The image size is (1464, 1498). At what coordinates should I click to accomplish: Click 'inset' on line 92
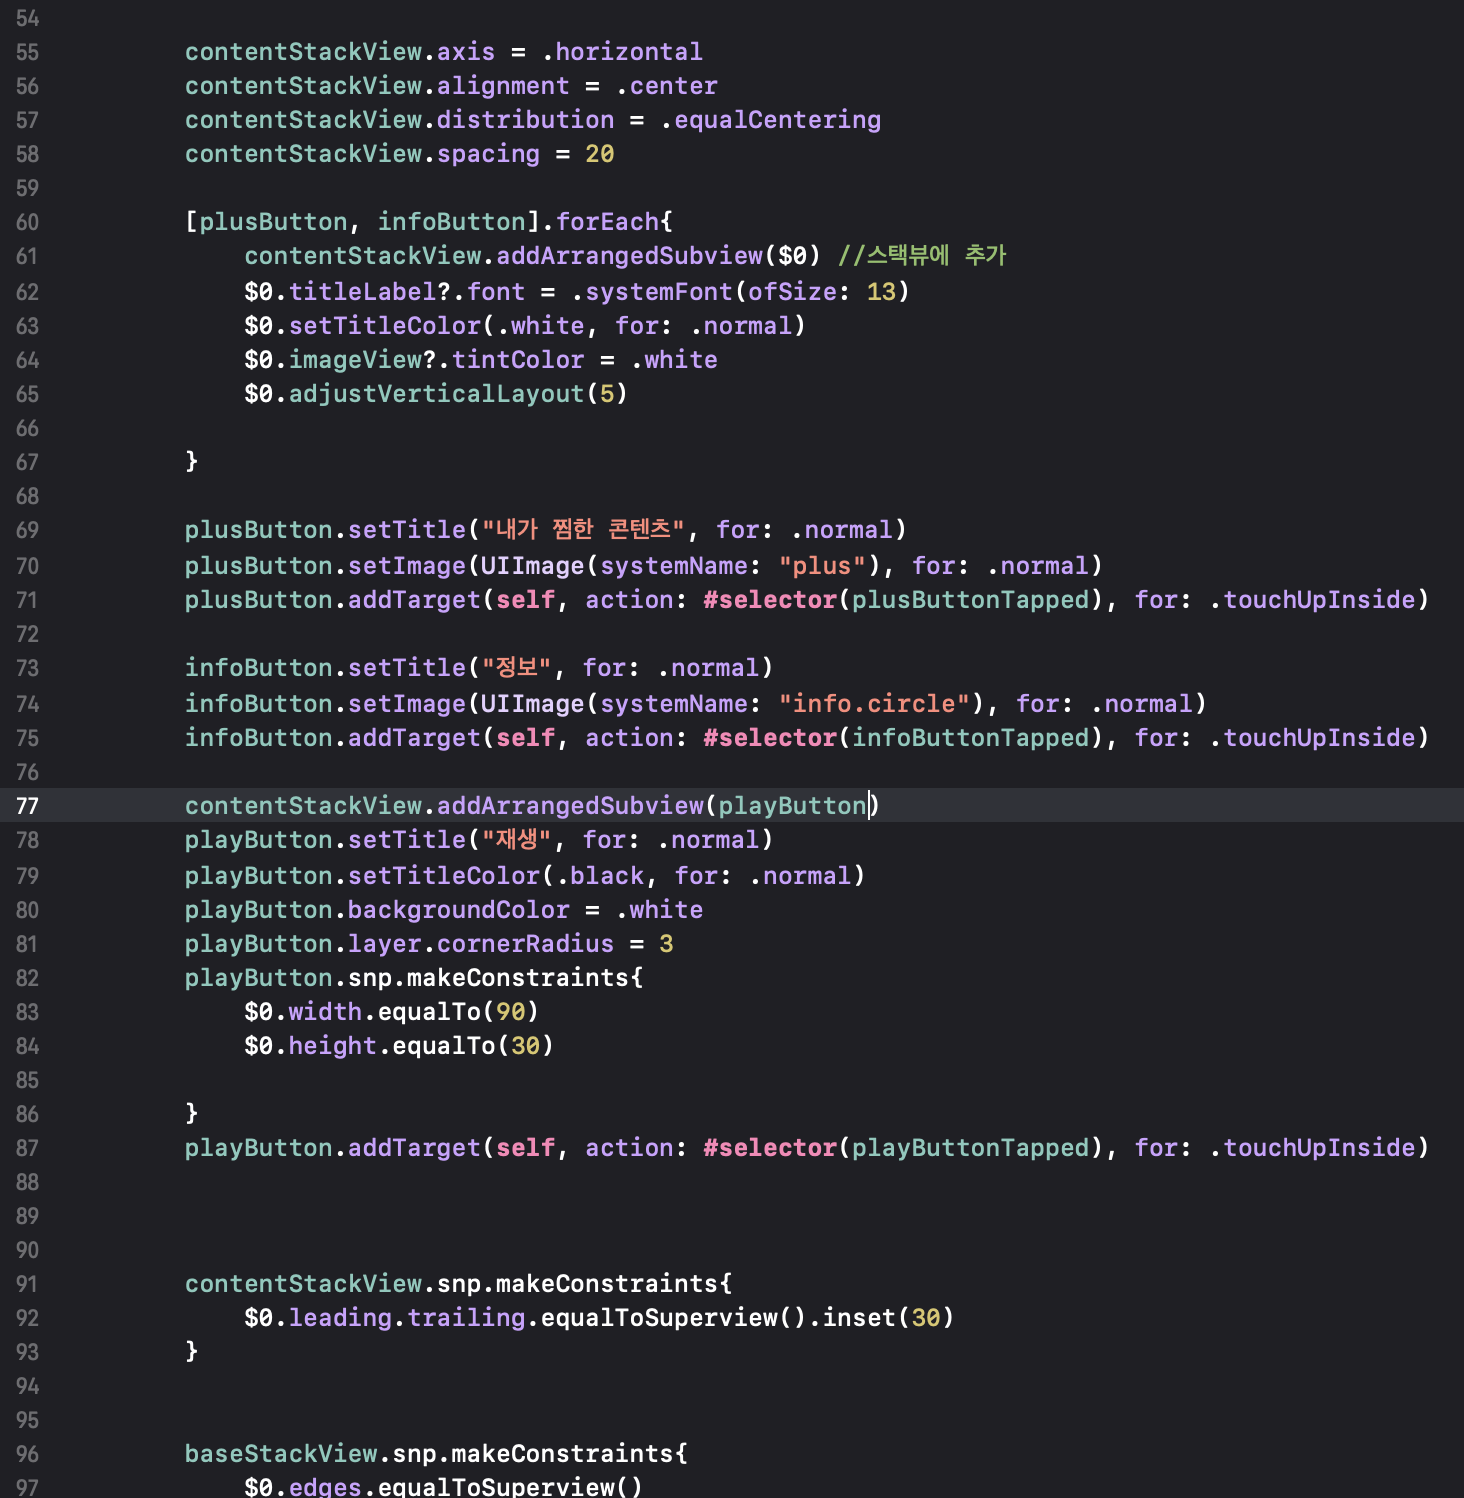(859, 1318)
